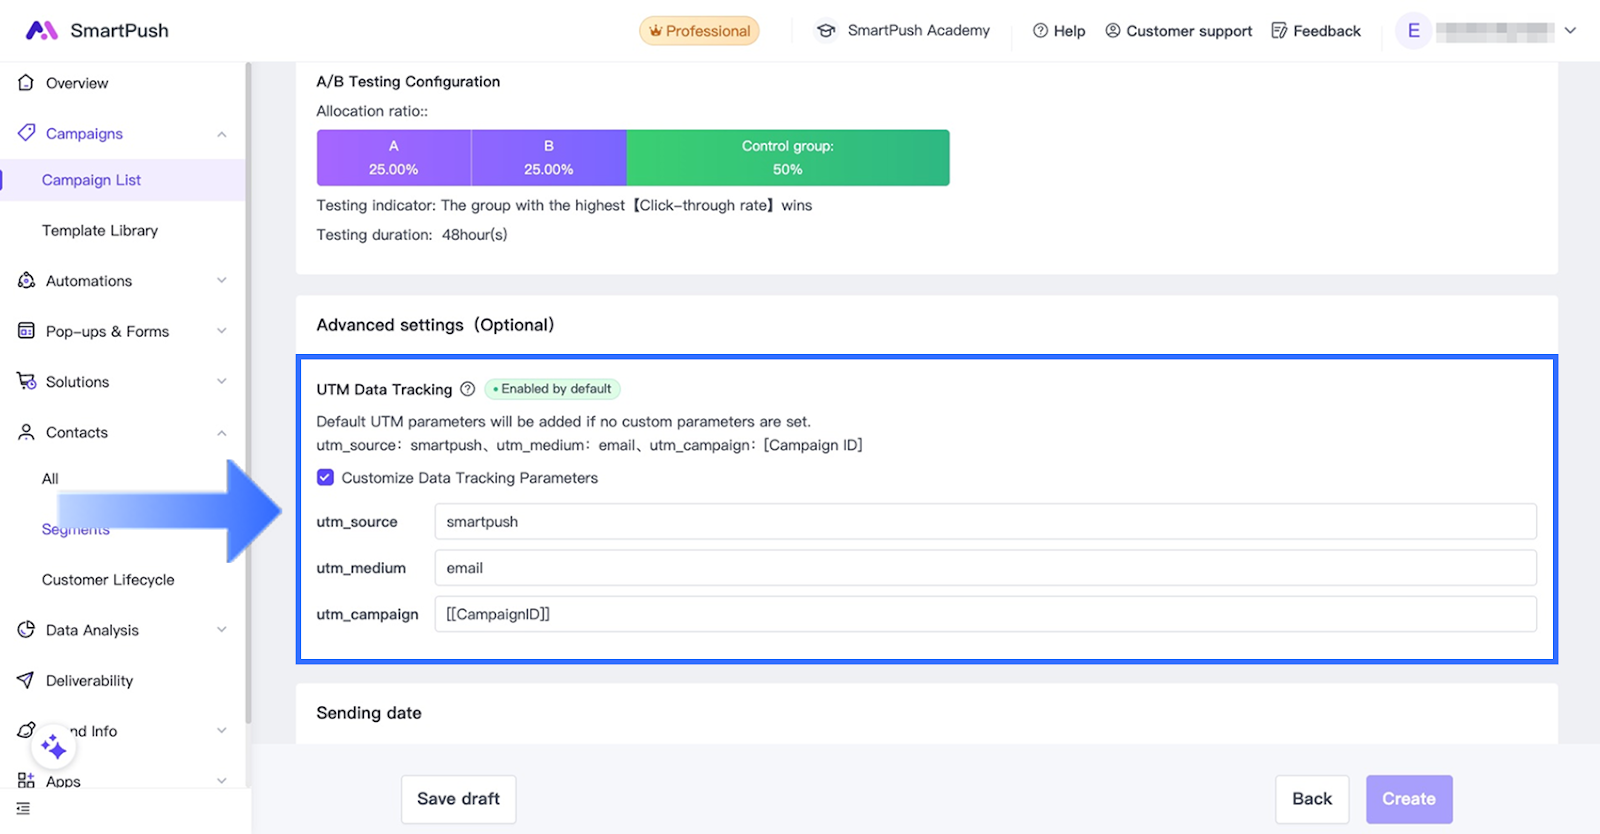Image resolution: width=1600 pixels, height=834 pixels.
Task: Collapse the Campaigns section chevron
Action: (221, 134)
